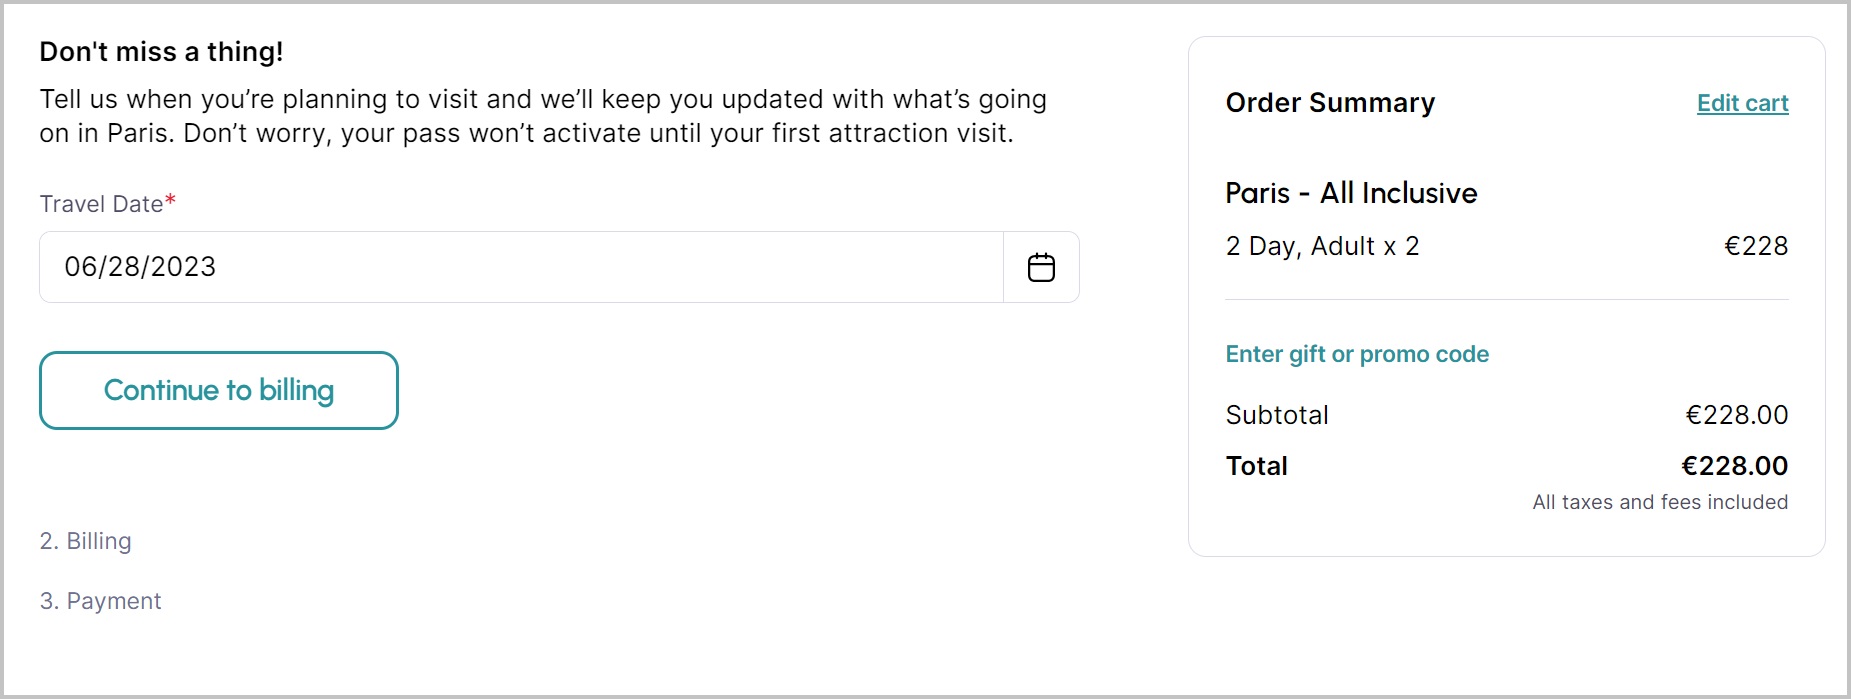Click the bold Total label
The width and height of the screenshot is (1851, 699).
(1257, 466)
